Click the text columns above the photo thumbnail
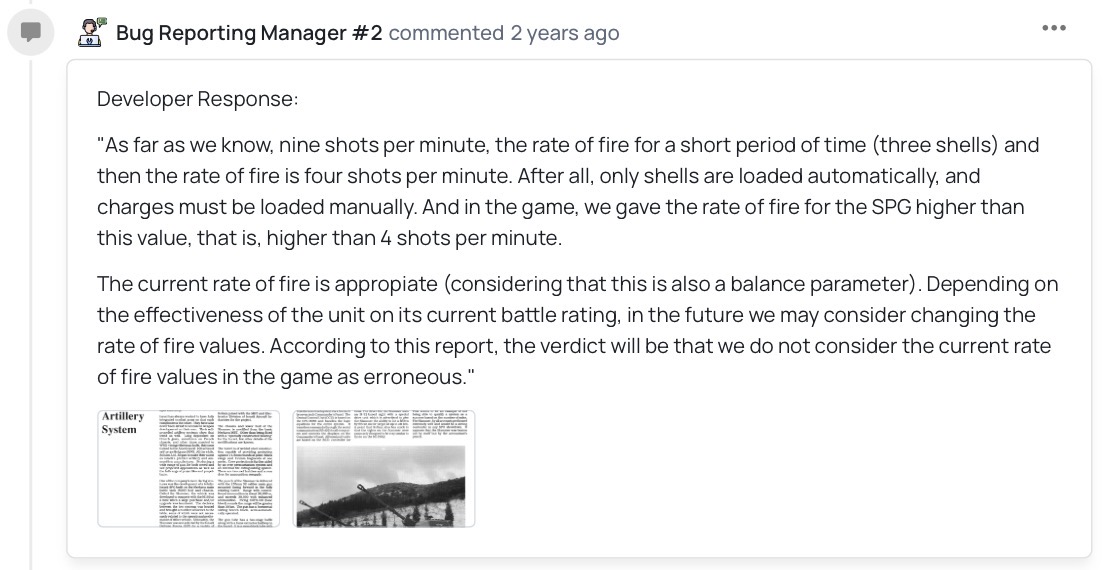Image resolution: width=1111 pixels, height=570 pixels. coord(383,425)
